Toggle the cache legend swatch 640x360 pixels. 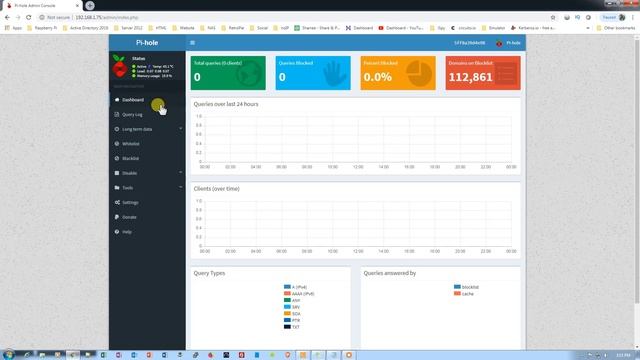pos(457,293)
